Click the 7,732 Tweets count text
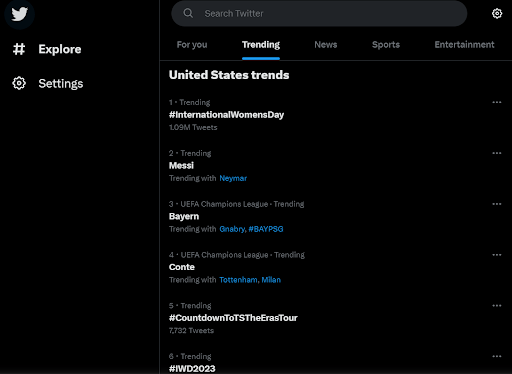 191,331
